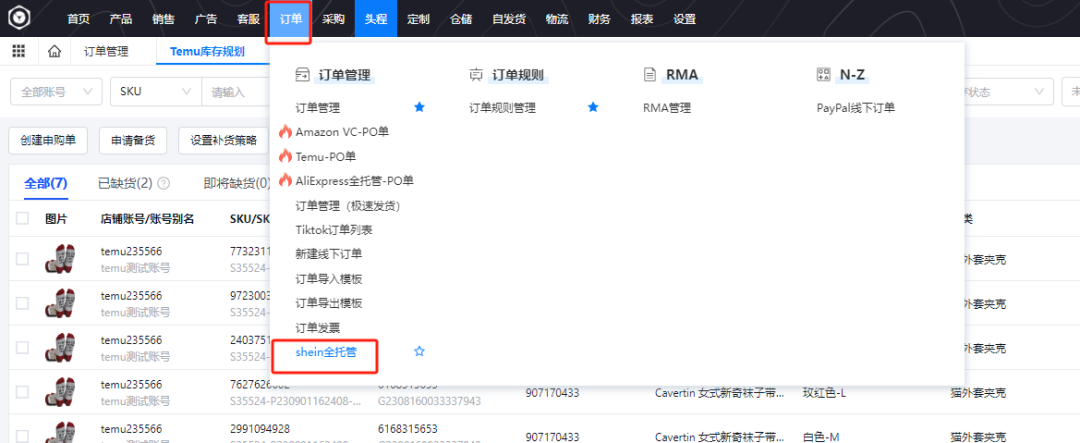Click the 设置补货策略 button
The height and width of the screenshot is (443, 1080).
(224, 141)
